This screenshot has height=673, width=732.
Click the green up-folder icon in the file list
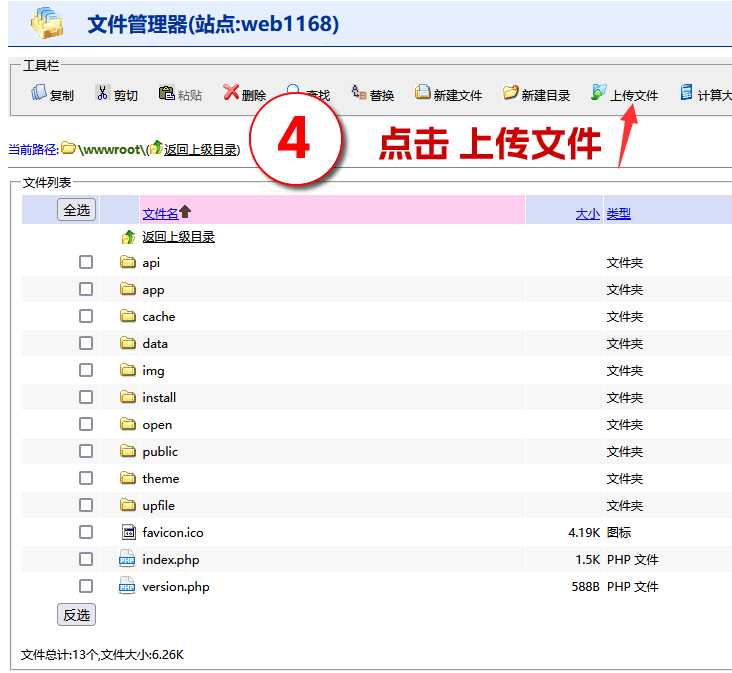coord(128,237)
